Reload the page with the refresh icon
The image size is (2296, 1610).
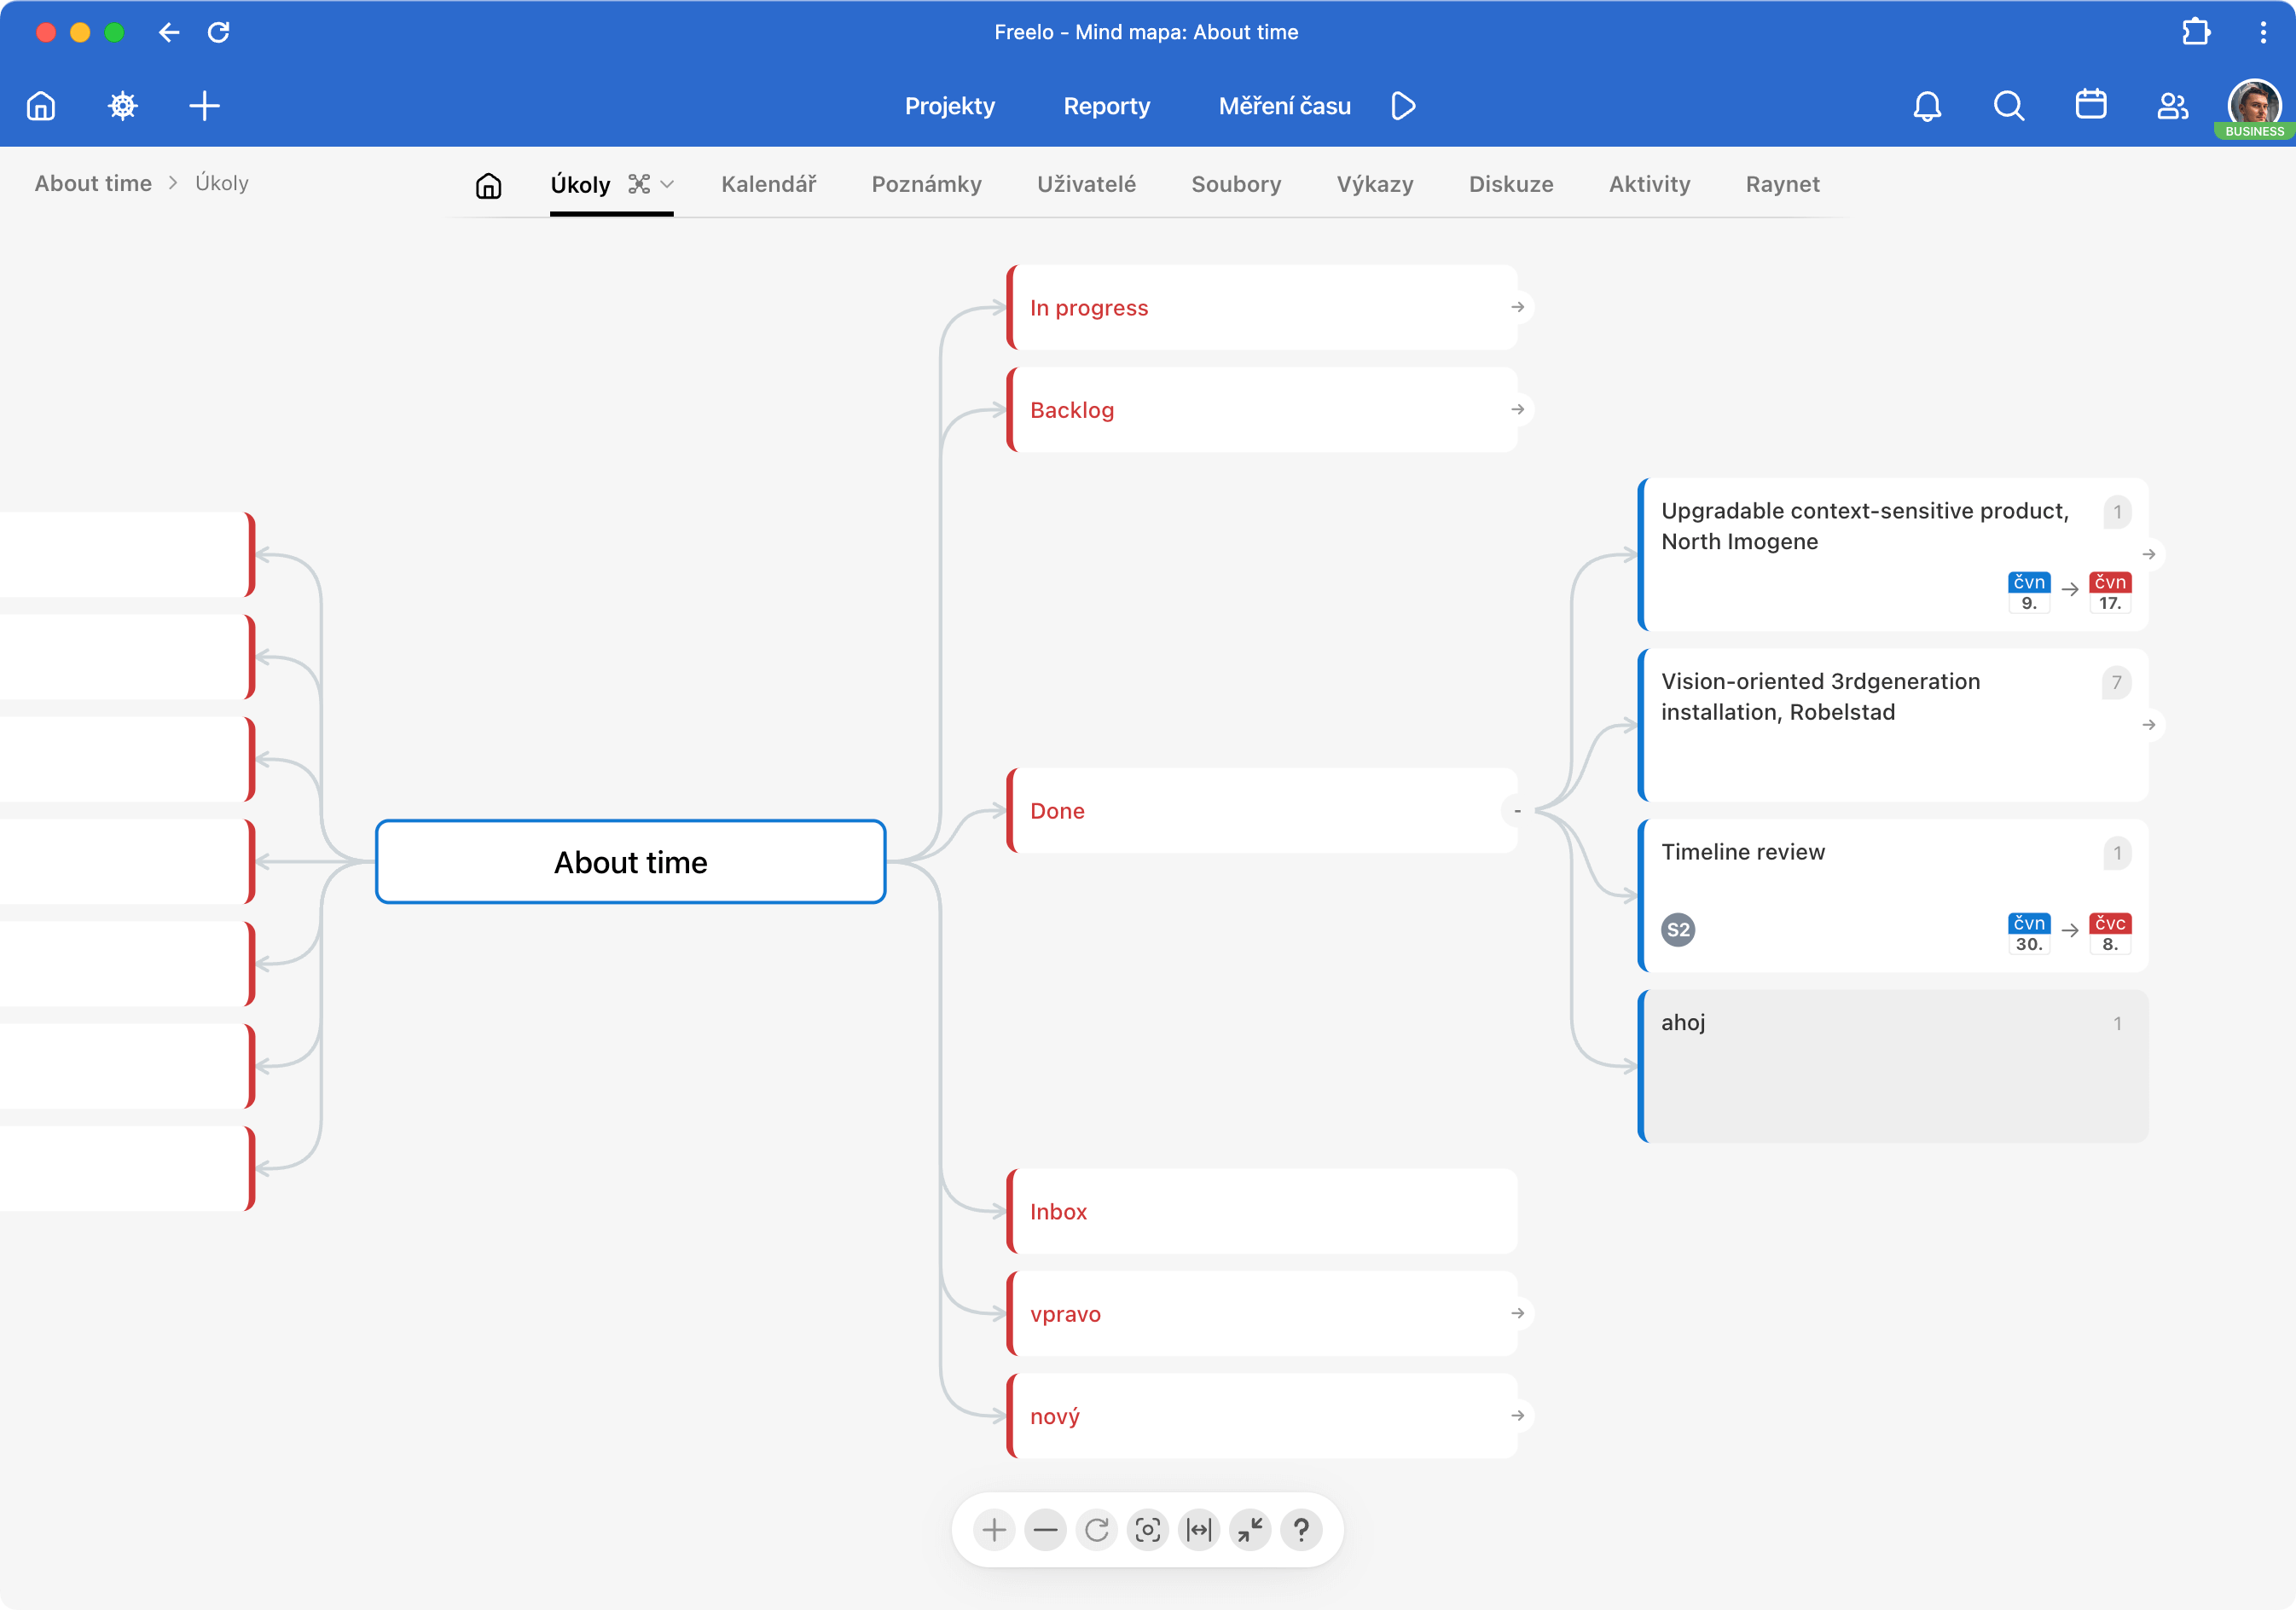(x=218, y=32)
